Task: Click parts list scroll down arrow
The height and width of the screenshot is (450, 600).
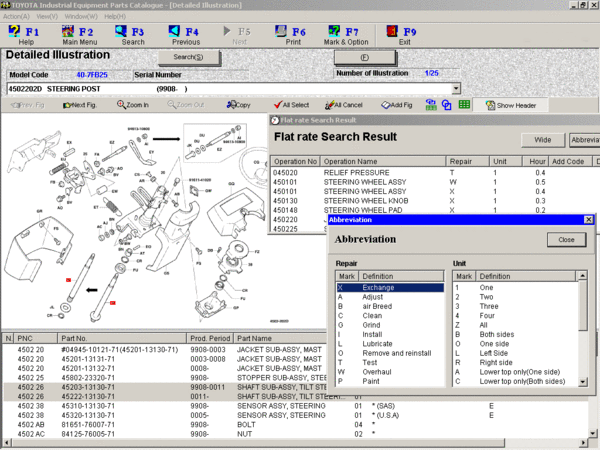Action: tap(593, 434)
